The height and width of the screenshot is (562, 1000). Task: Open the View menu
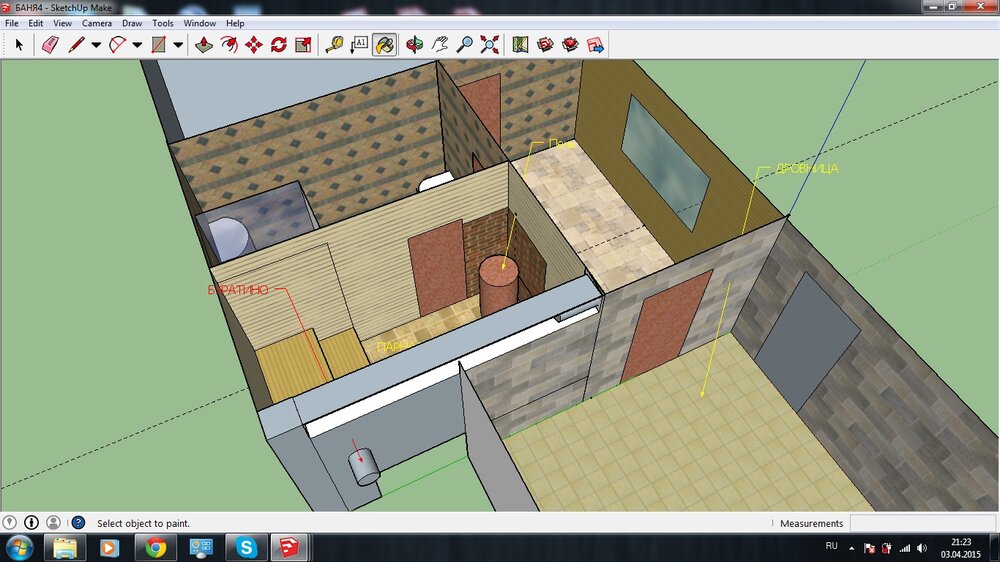(62, 23)
